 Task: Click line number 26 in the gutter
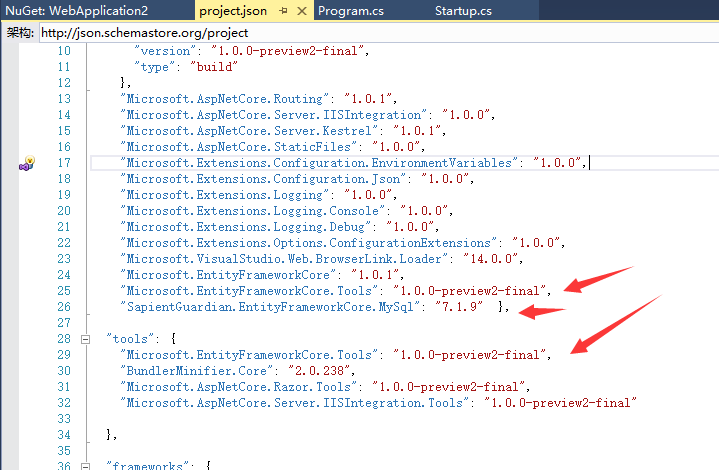[x=64, y=307]
